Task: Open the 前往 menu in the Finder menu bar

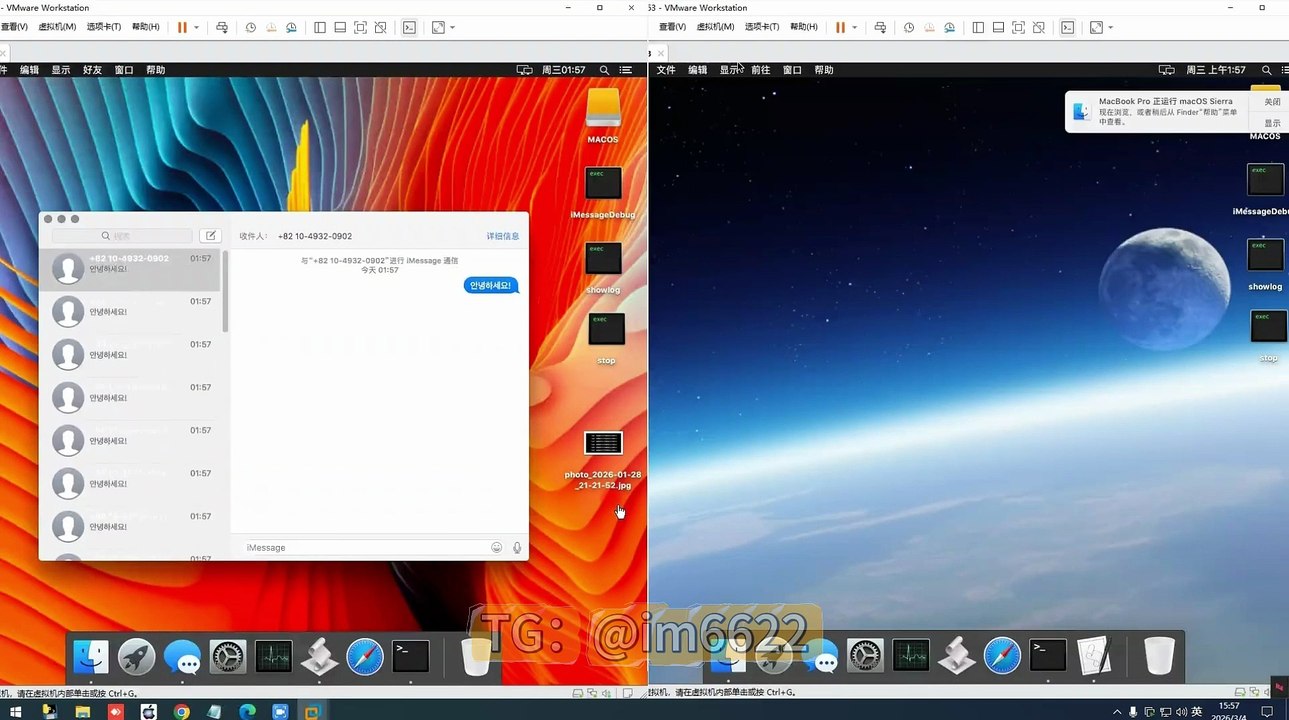Action: tap(761, 70)
